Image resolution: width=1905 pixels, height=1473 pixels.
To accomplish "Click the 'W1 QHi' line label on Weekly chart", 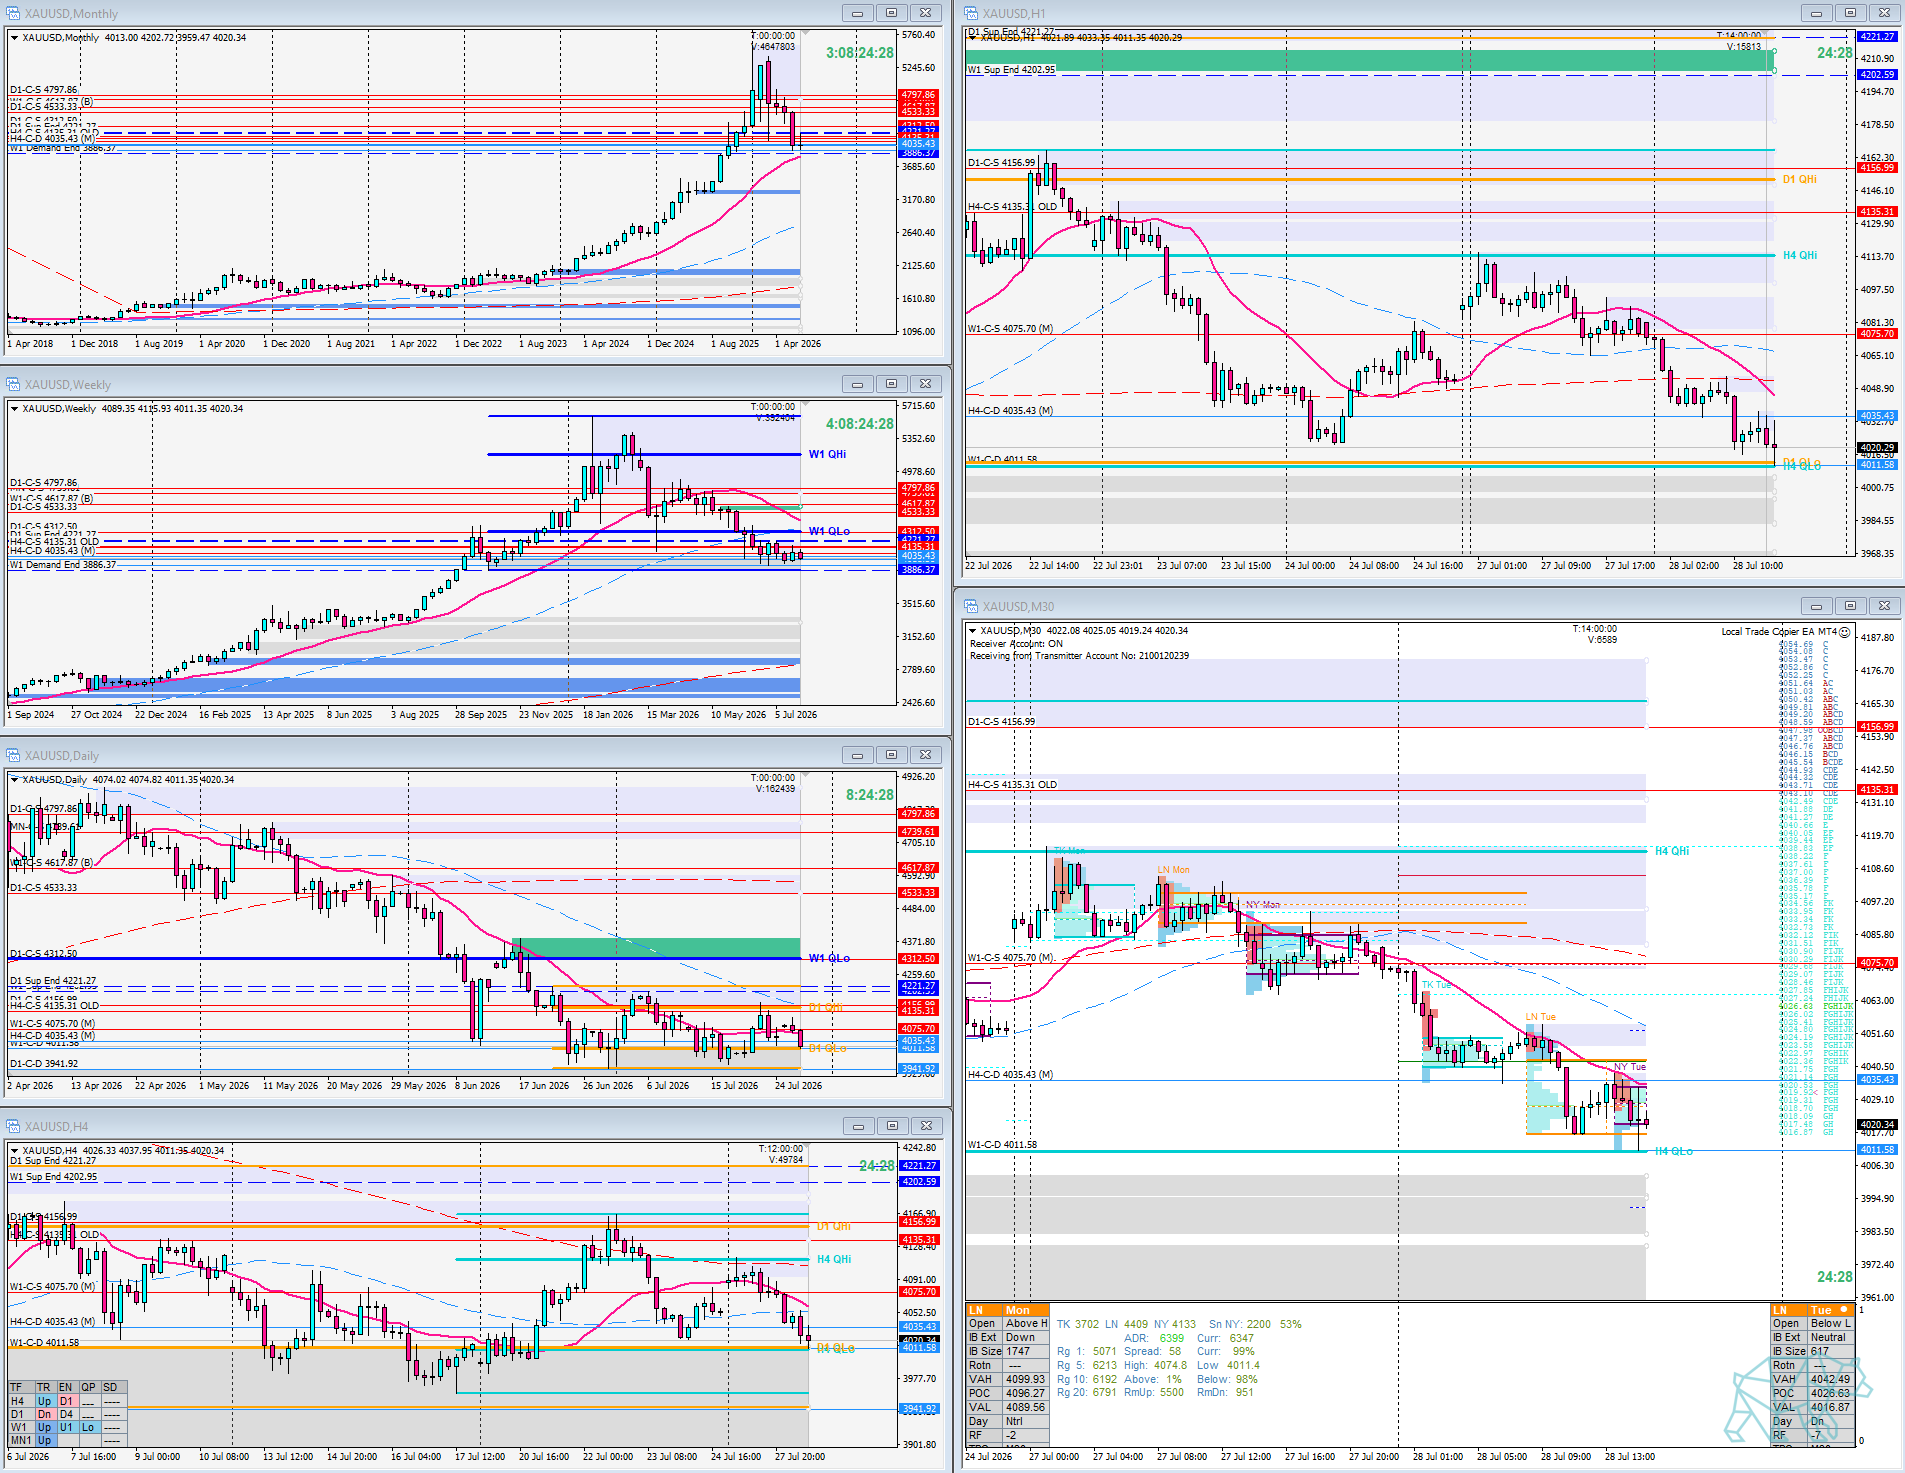I will pyautogui.click(x=827, y=454).
